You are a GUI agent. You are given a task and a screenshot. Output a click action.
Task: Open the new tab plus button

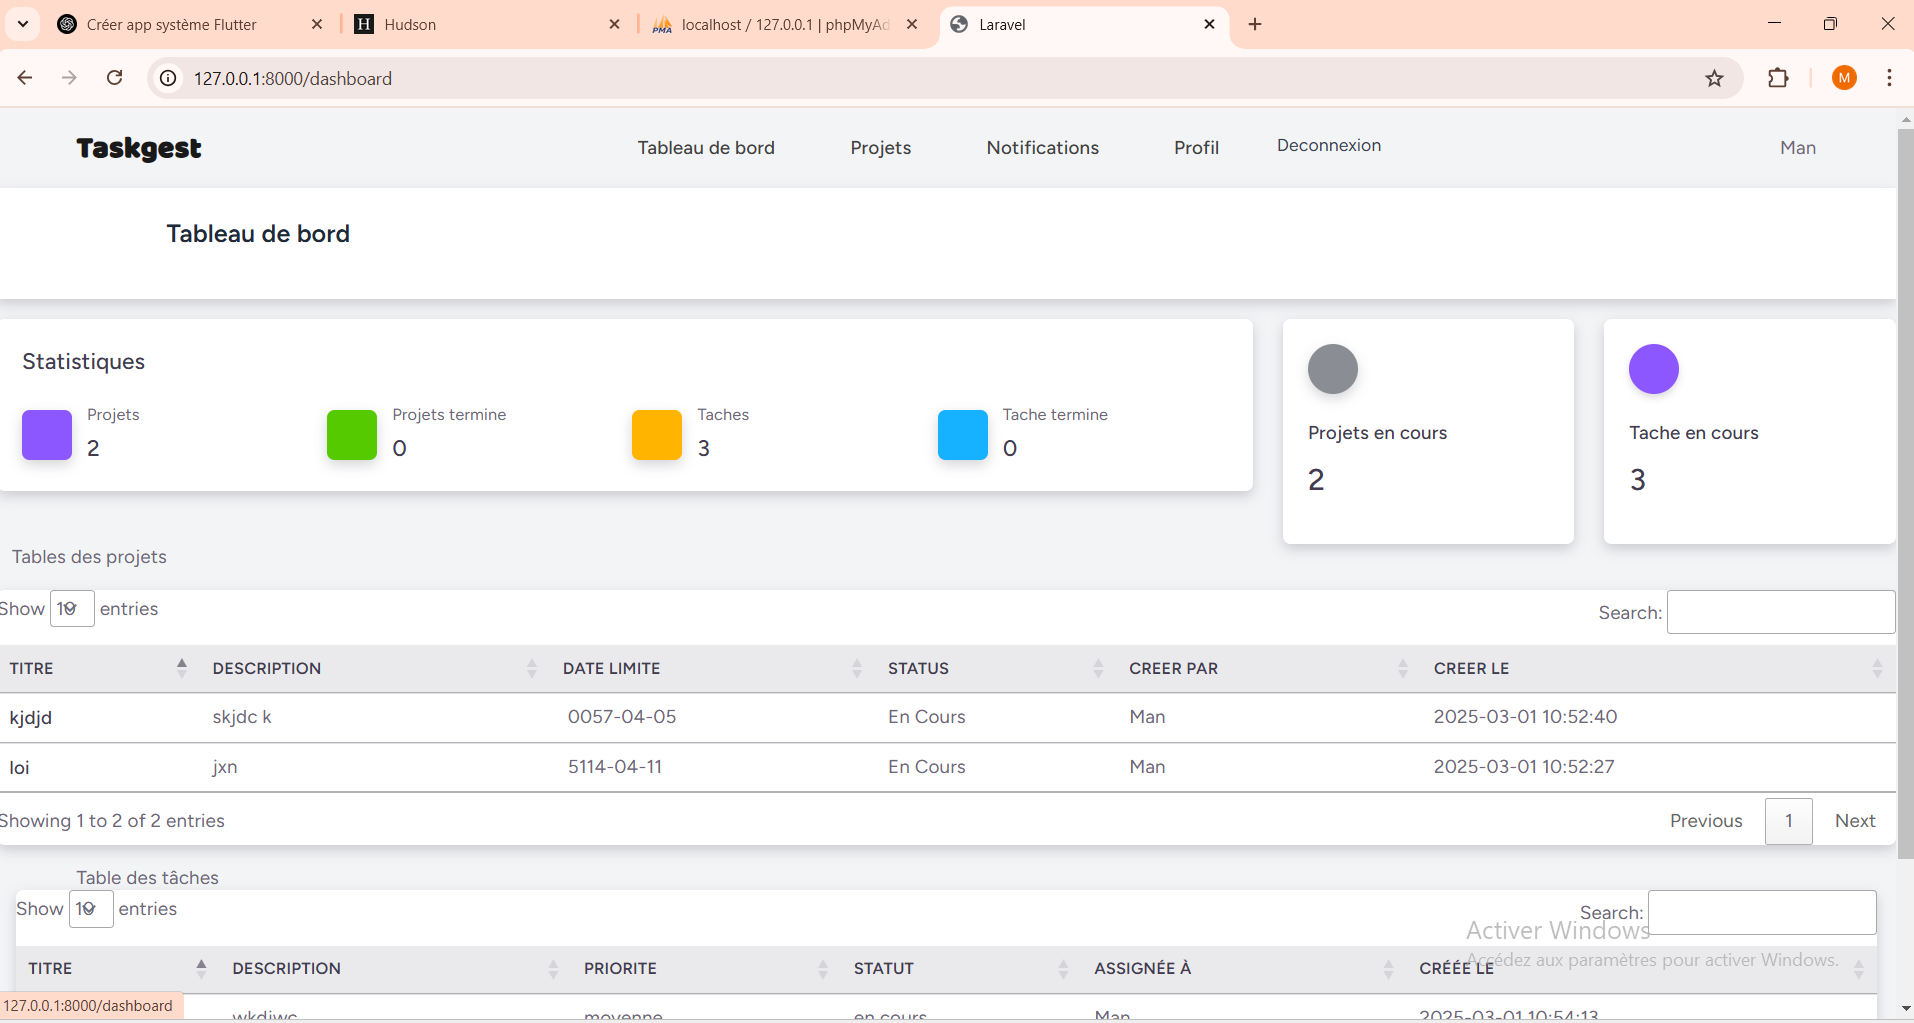point(1255,24)
